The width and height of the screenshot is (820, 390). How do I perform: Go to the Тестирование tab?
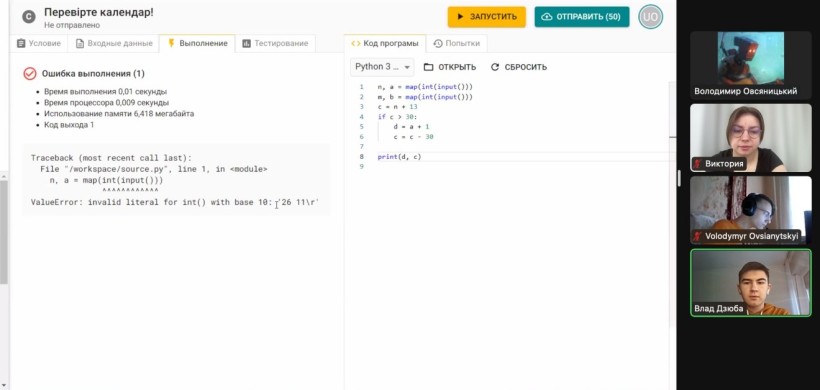pyautogui.click(x=275, y=43)
